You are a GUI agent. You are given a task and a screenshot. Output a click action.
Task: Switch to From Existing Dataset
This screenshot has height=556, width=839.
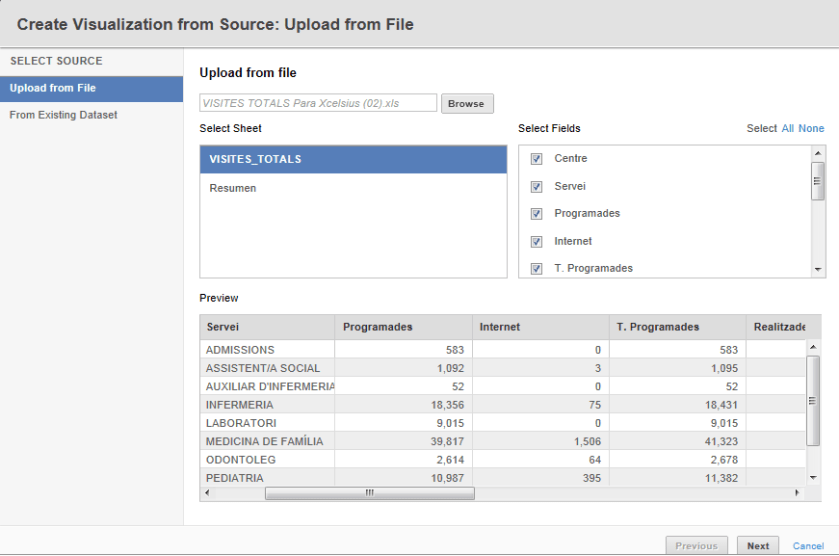click(63, 115)
